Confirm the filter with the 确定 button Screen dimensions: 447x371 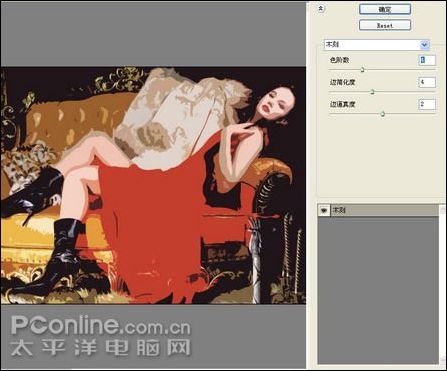(385, 9)
